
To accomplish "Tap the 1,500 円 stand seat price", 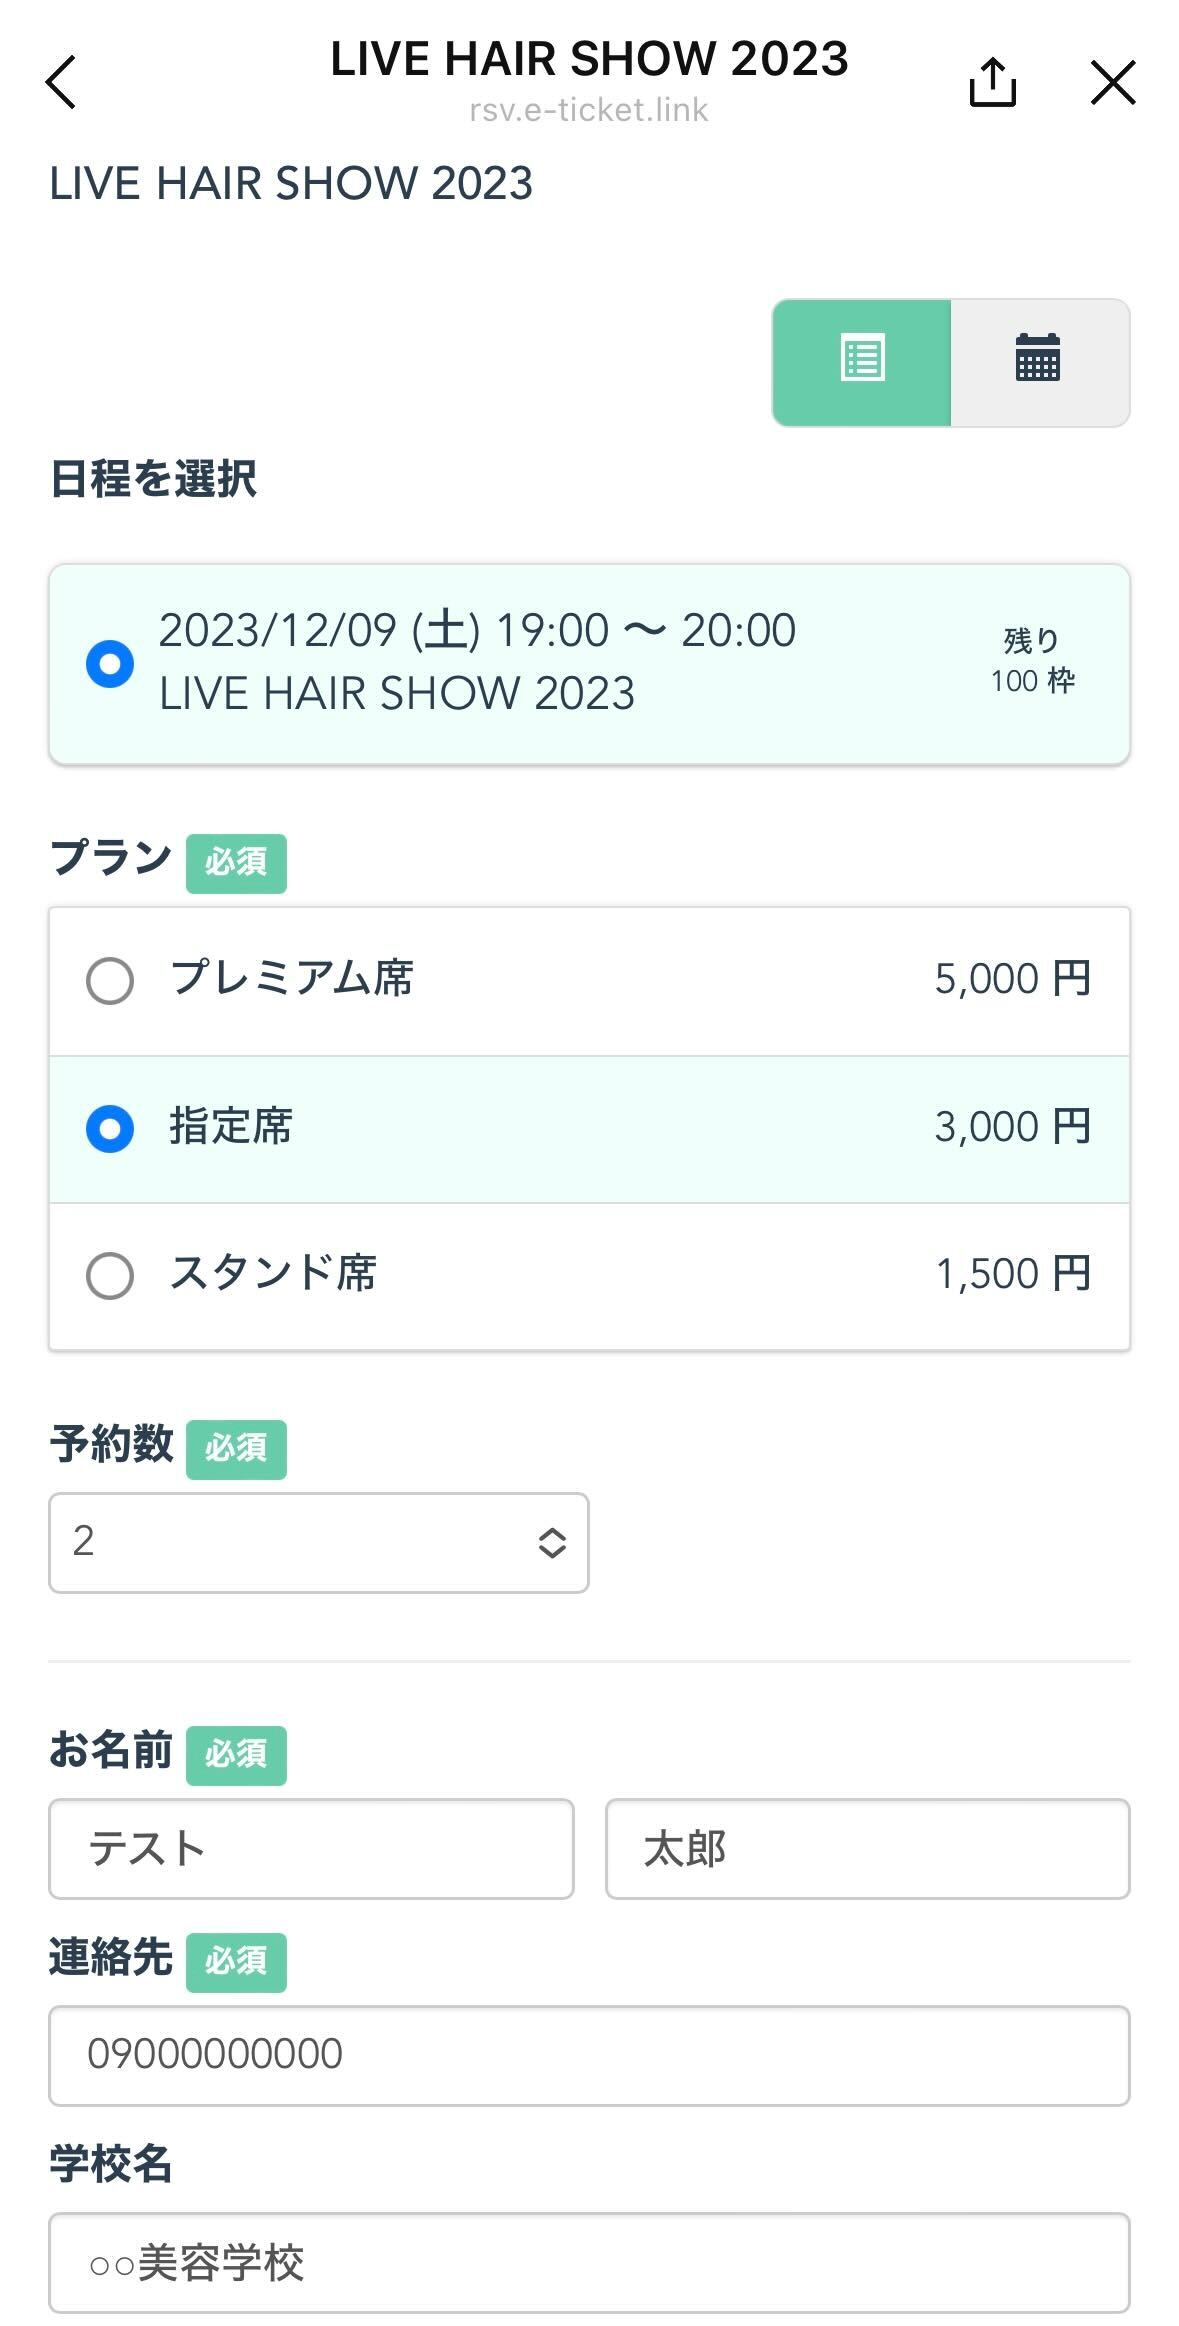I will tap(1012, 1275).
